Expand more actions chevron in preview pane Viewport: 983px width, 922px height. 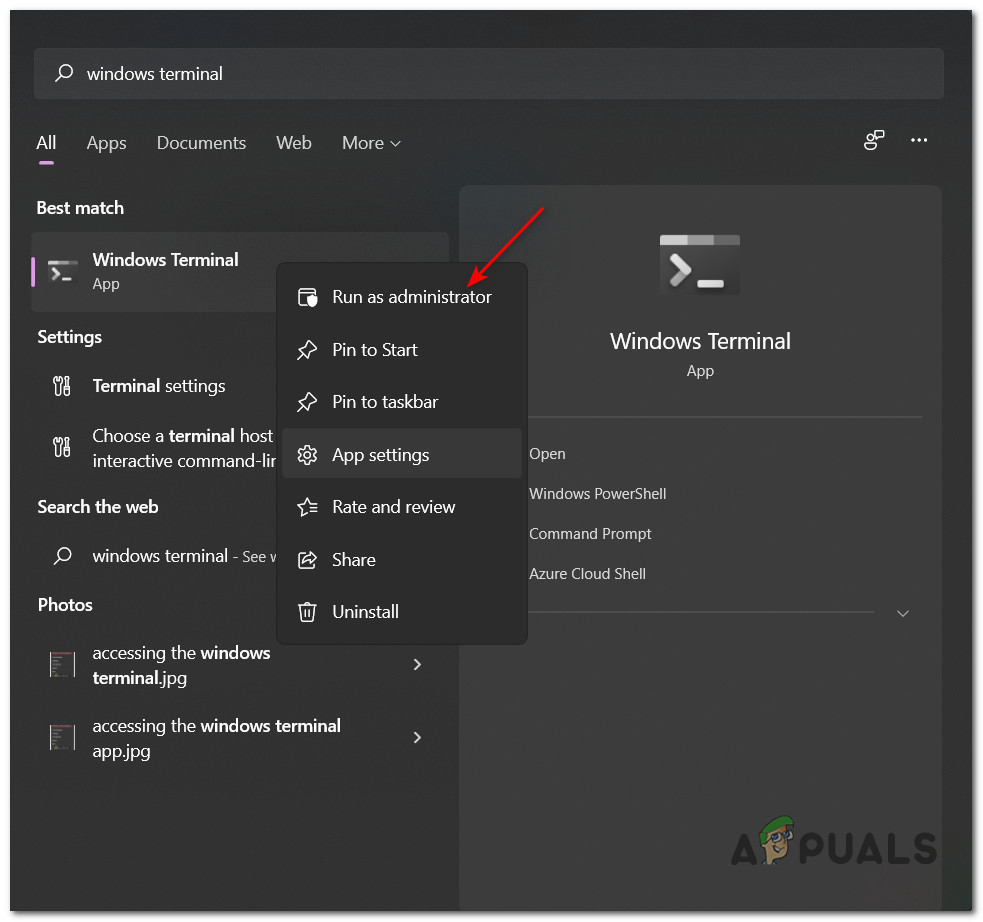click(x=903, y=614)
